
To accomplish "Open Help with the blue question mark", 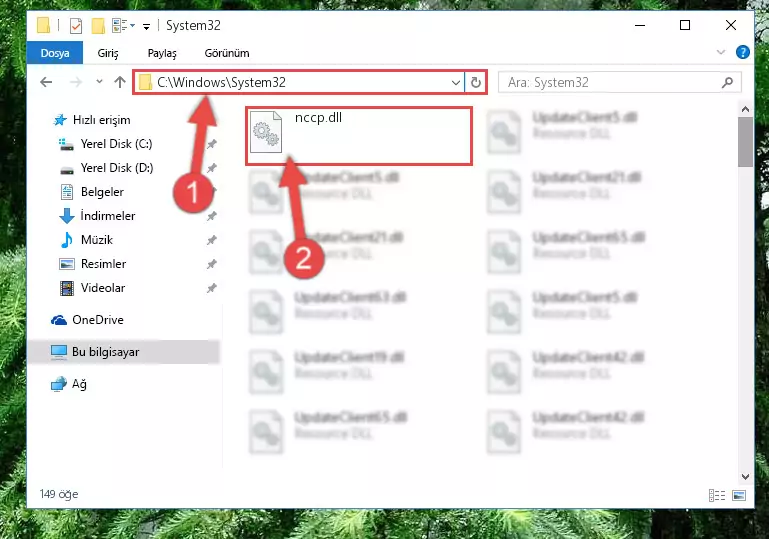I will [x=743, y=52].
